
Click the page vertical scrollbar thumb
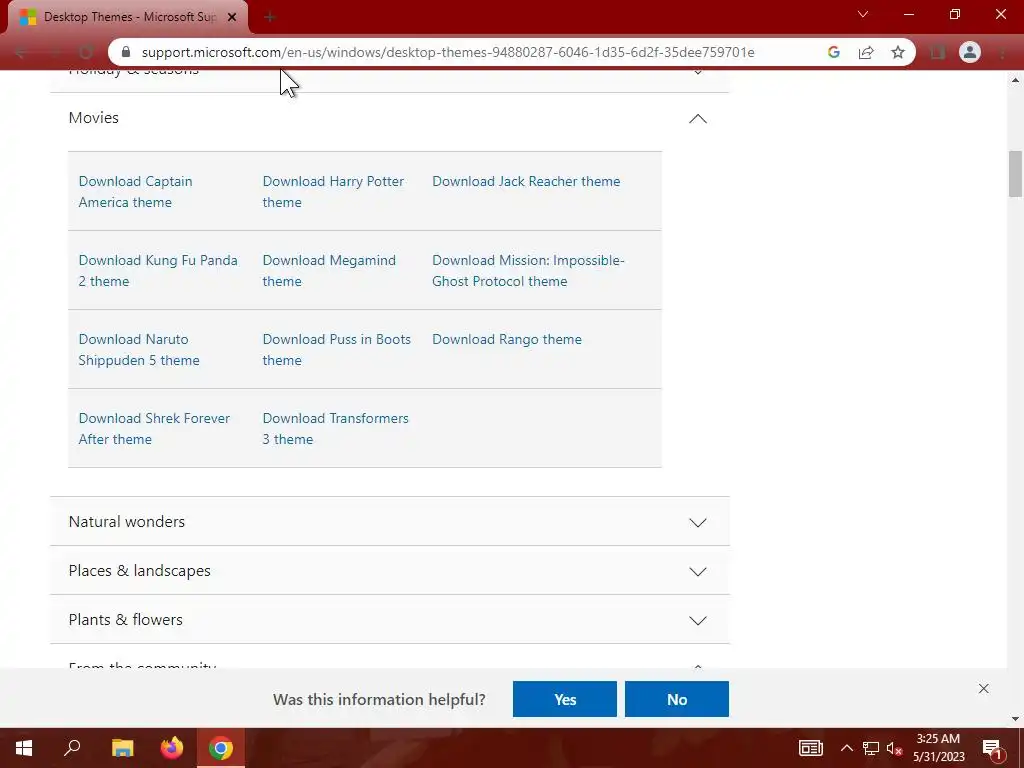tap(1015, 174)
